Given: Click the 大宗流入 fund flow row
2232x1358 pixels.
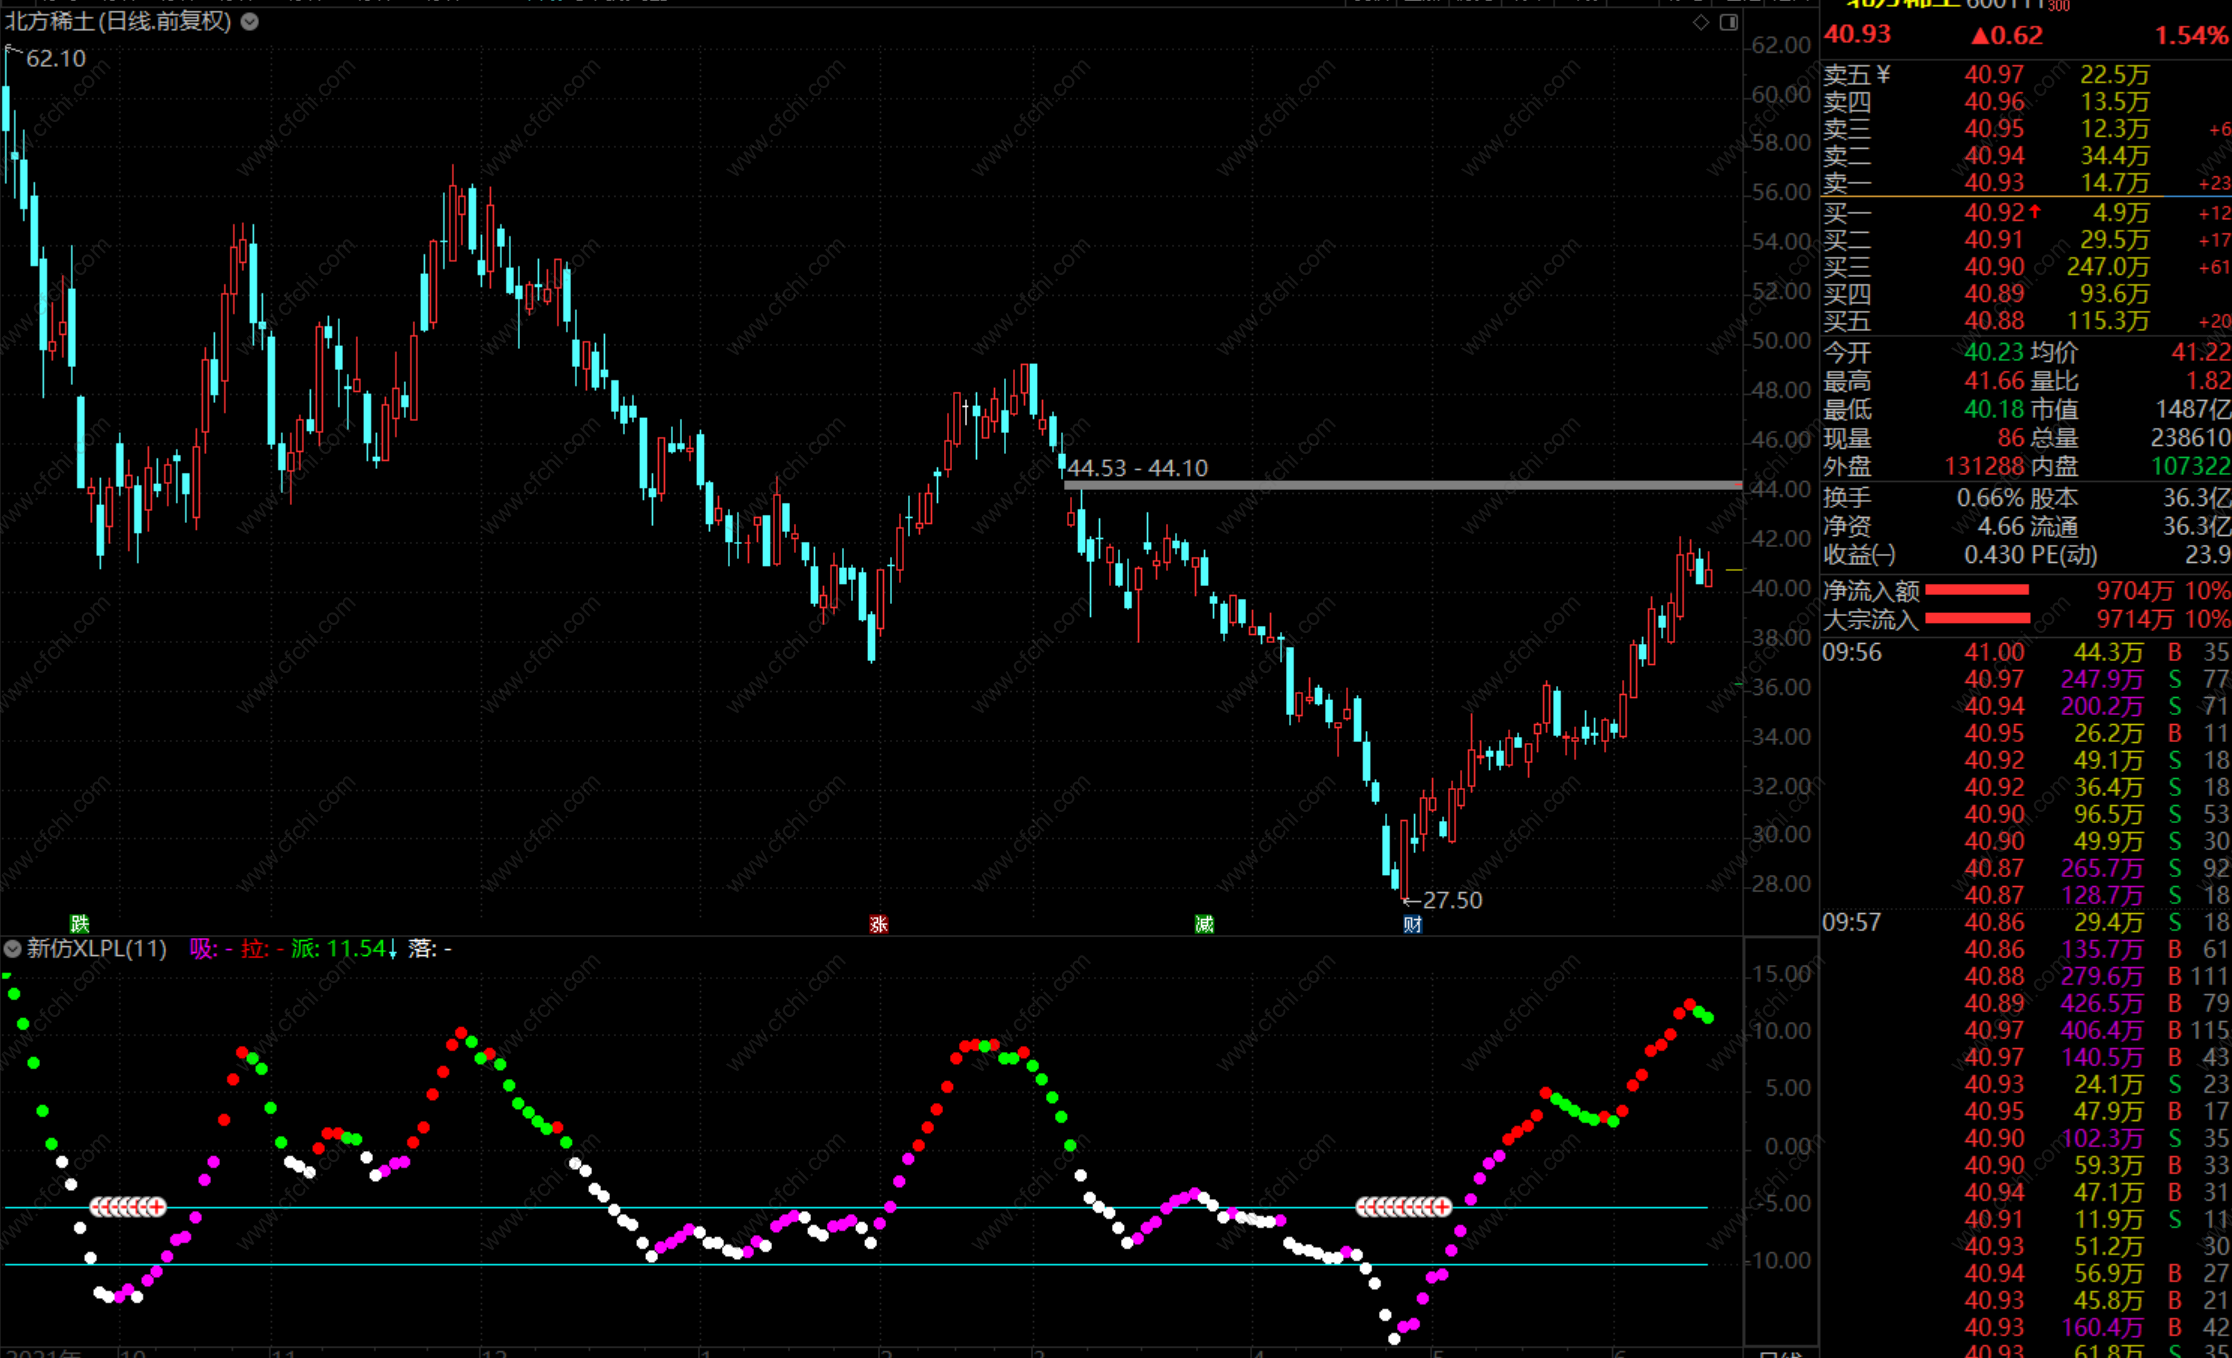Looking at the screenshot, I should (1870, 620).
